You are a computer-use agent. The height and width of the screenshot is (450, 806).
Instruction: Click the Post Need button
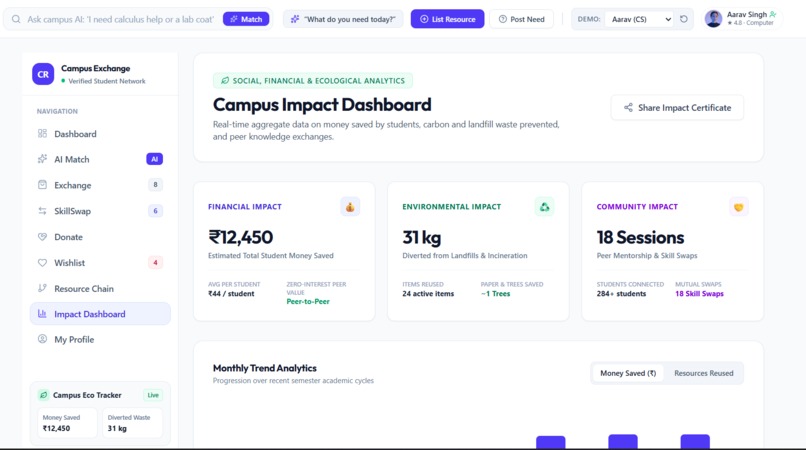click(x=521, y=19)
